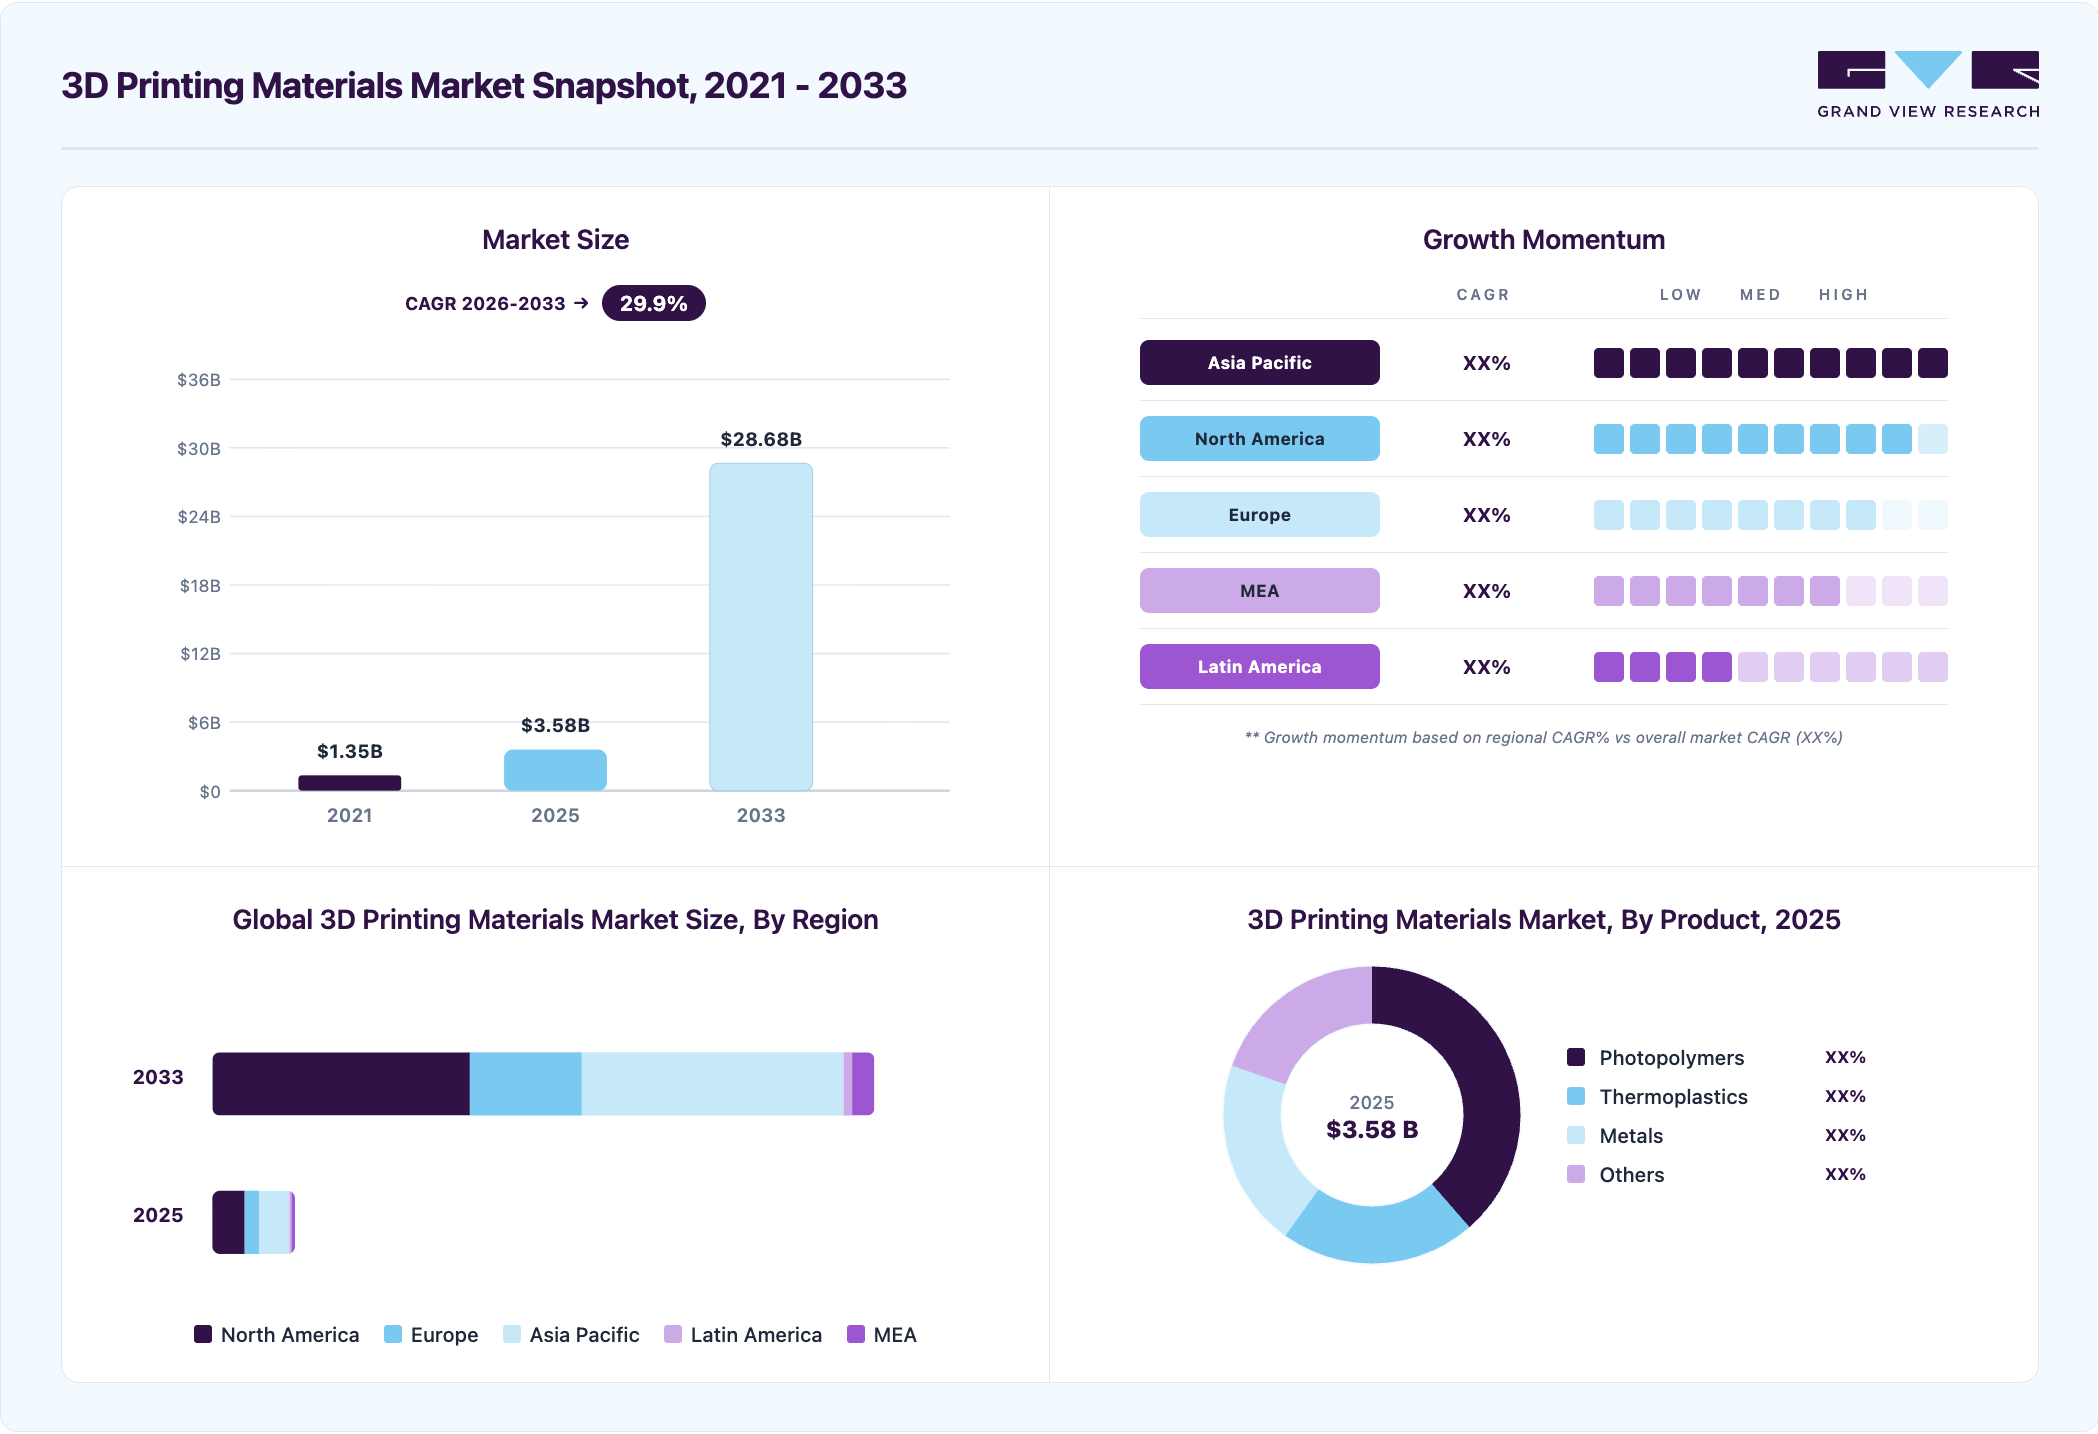Click the $36B axis label

(199, 380)
